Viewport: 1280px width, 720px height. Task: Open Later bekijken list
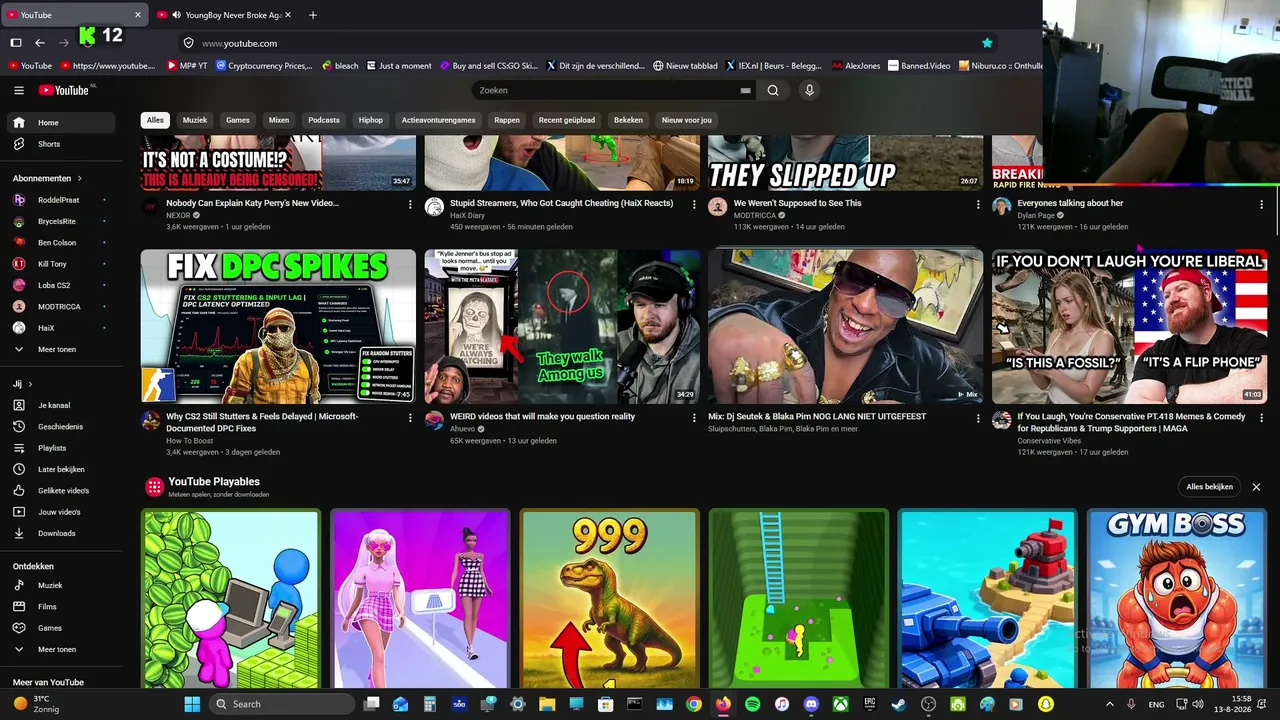click(x=63, y=469)
